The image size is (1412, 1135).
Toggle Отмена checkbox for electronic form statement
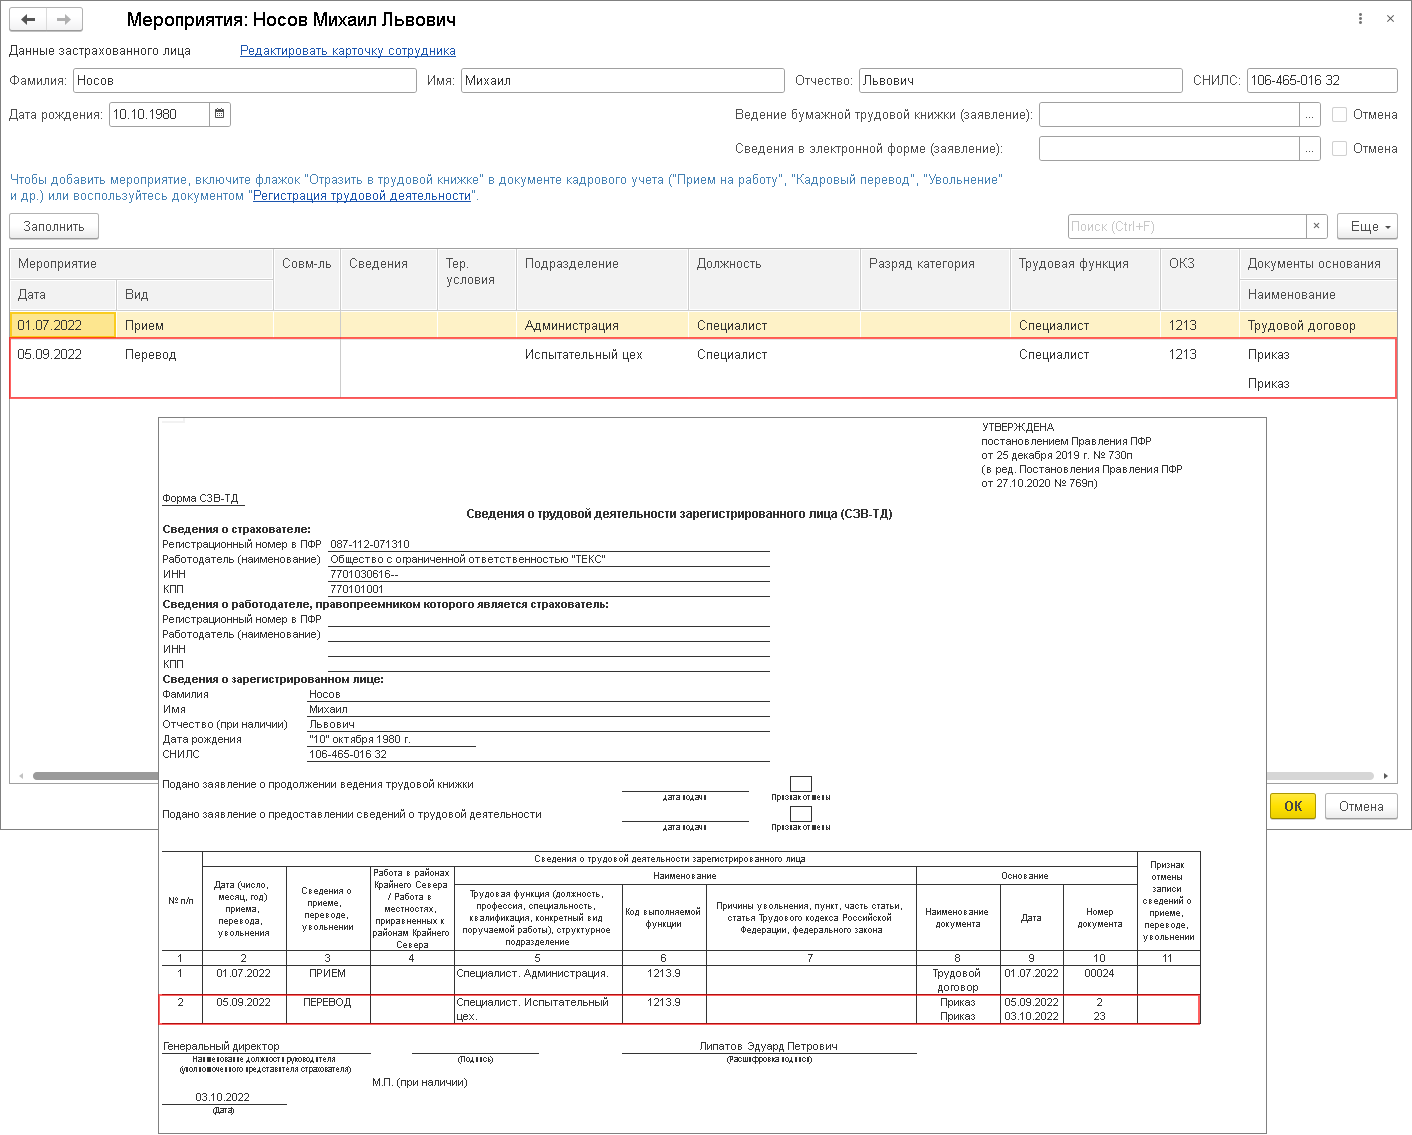click(1339, 149)
